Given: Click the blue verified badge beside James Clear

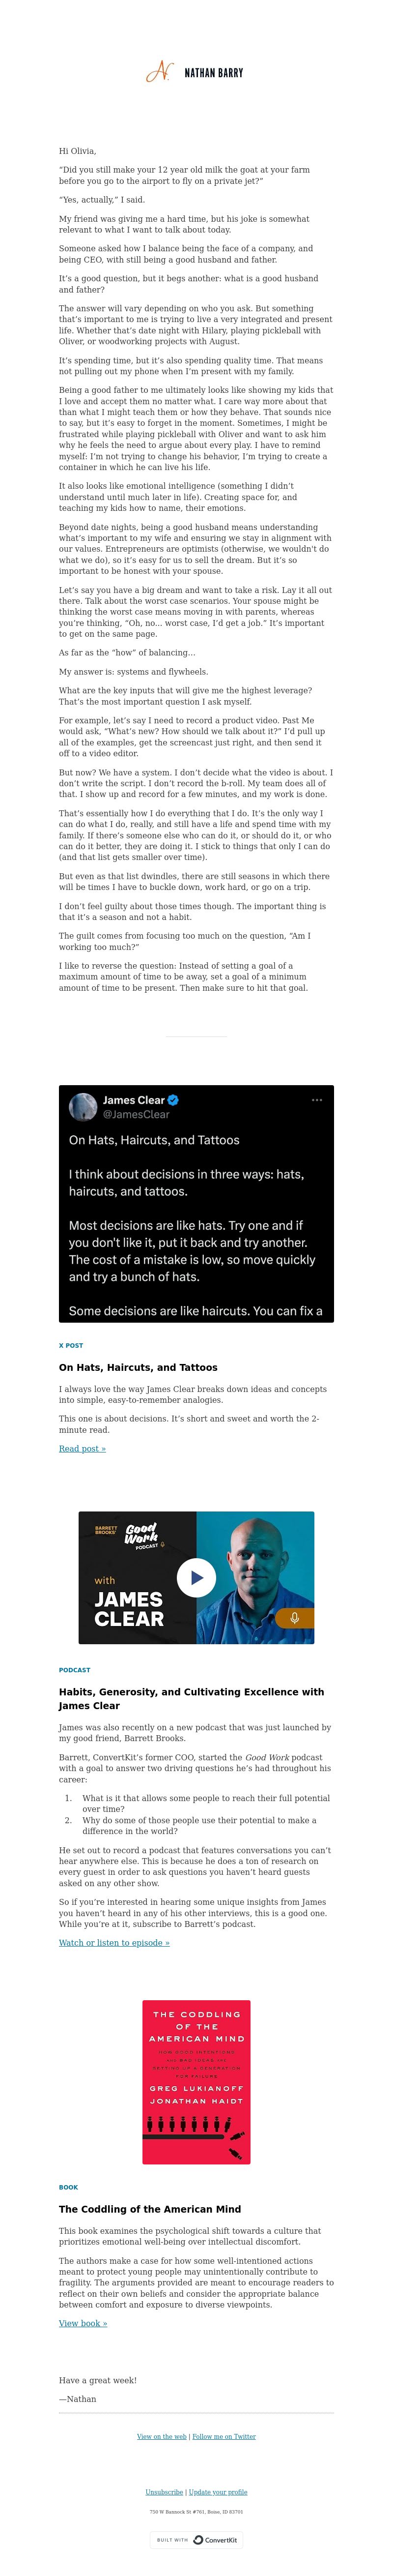Looking at the screenshot, I should pyautogui.click(x=173, y=1100).
